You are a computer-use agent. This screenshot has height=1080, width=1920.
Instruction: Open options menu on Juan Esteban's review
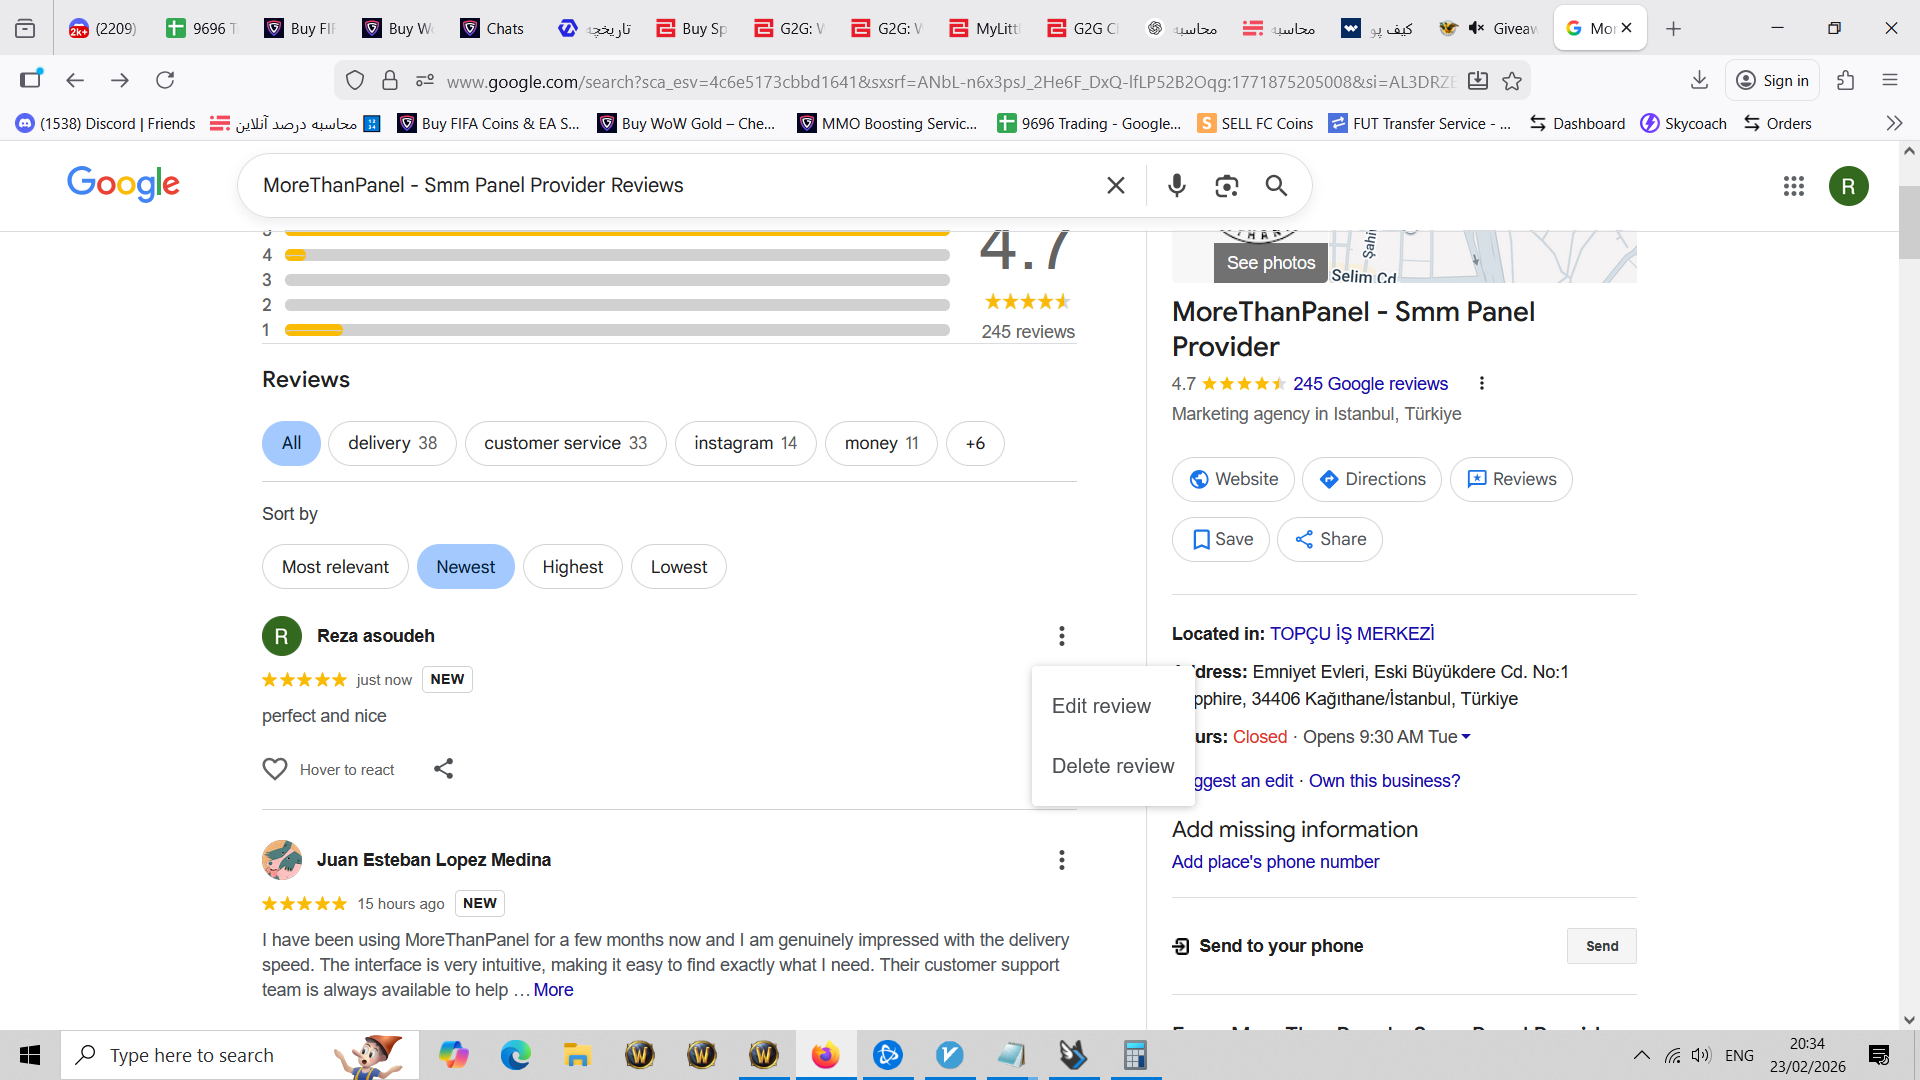[1061, 860]
